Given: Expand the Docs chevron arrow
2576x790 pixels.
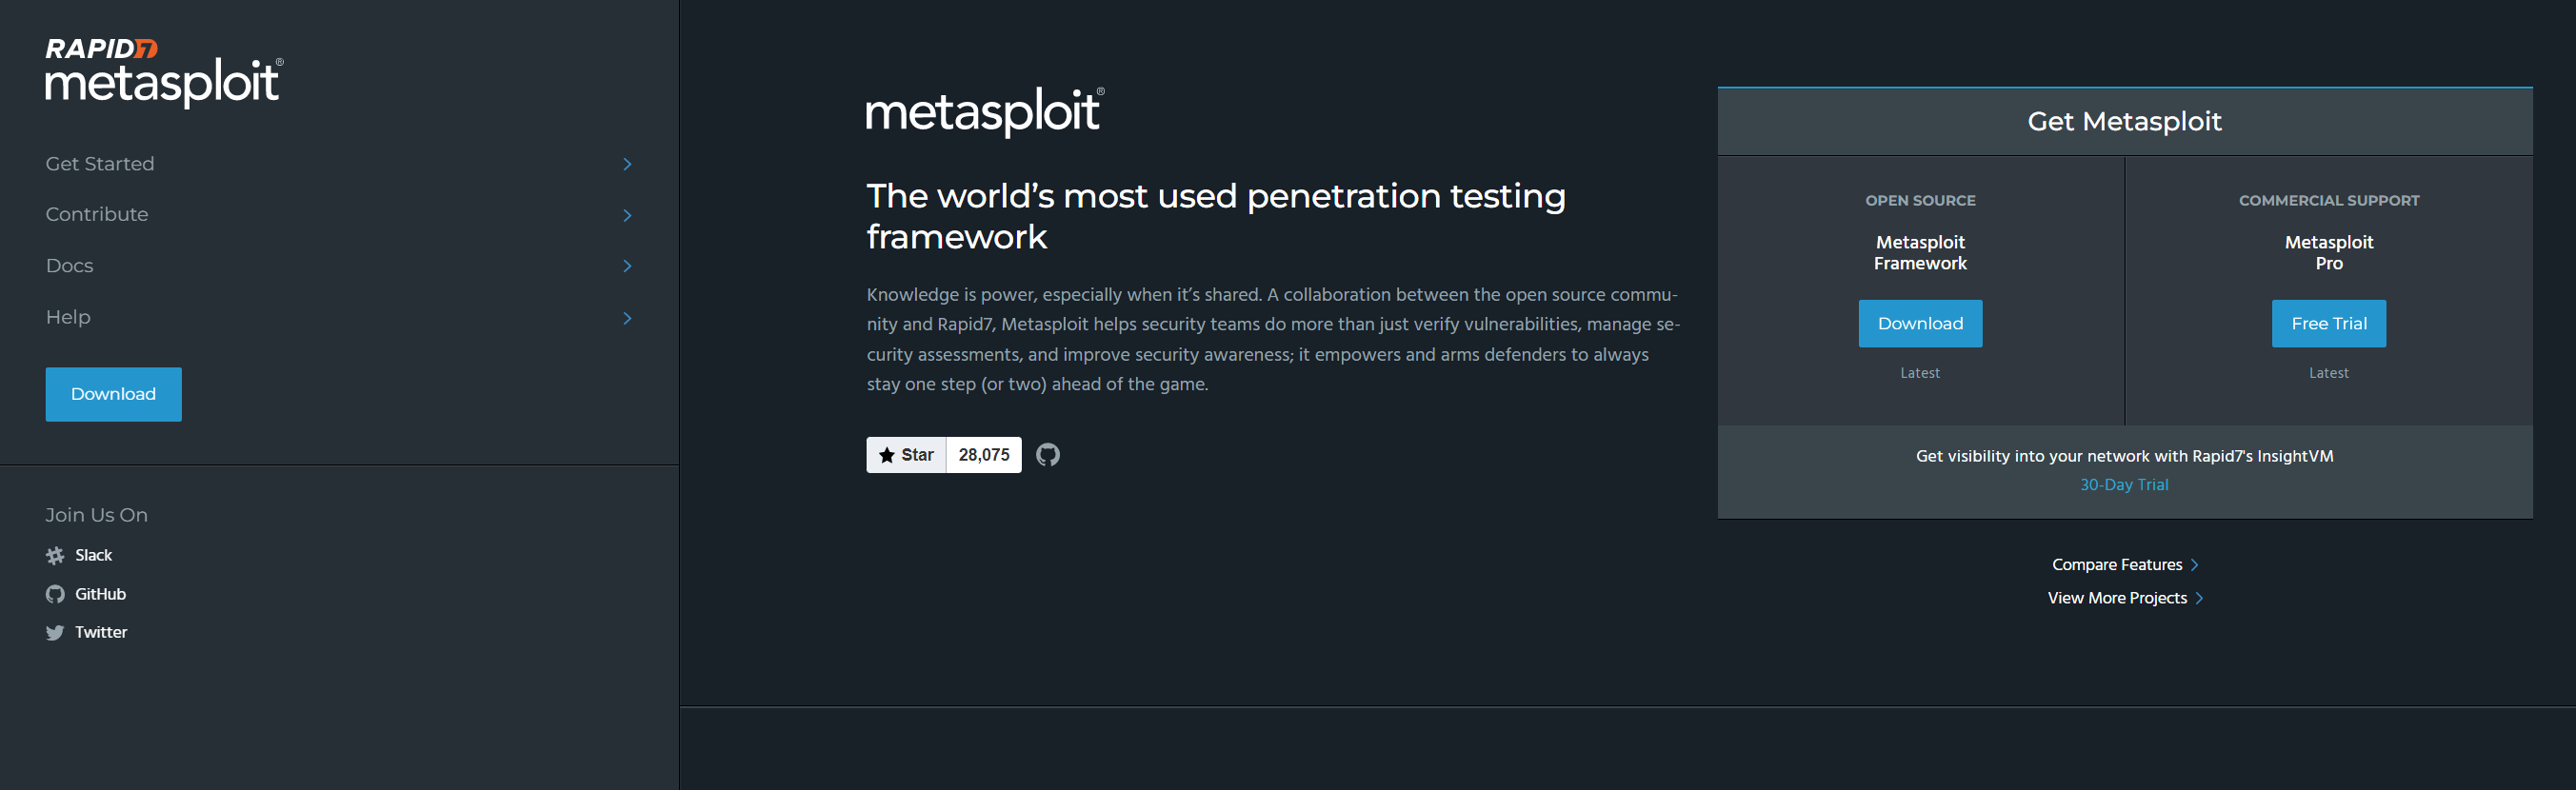Looking at the screenshot, I should pyautogui.click(x=627, y=266).
